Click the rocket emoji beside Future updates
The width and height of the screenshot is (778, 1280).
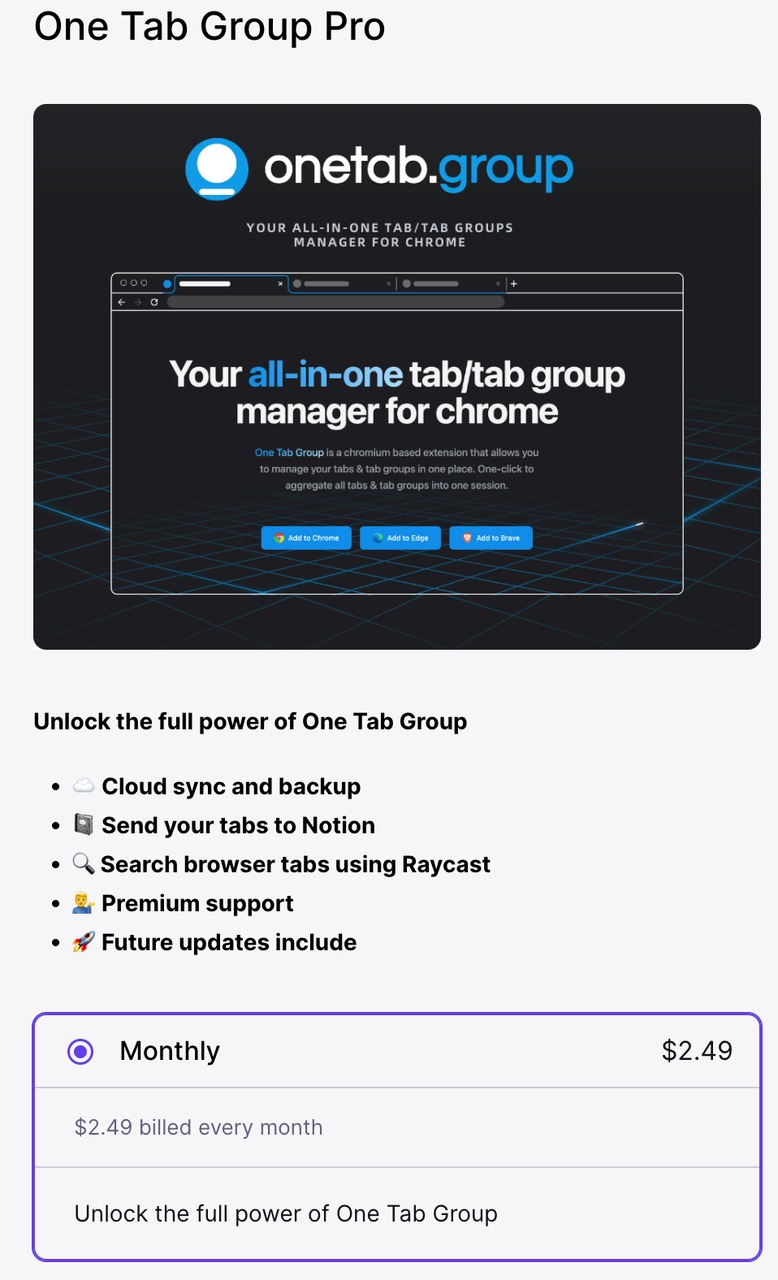tap(84, 943)
